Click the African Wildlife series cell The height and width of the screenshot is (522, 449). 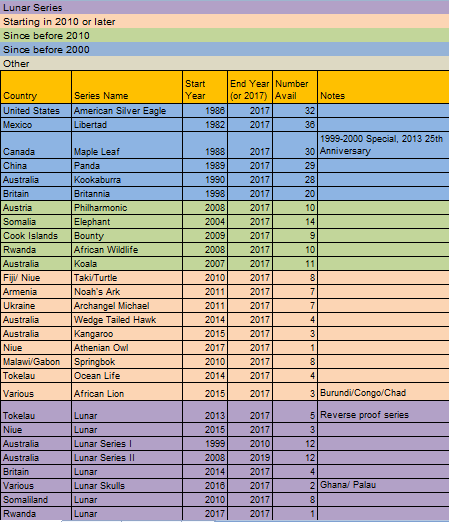[x=127, y=250]
